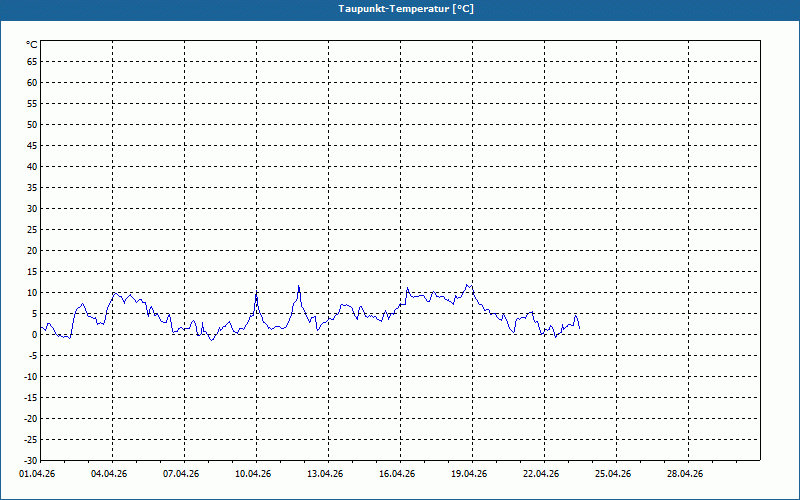Screen dimensions: 800x500
Task: Click the -15 value on the y-axis
Action: [30, 397]
